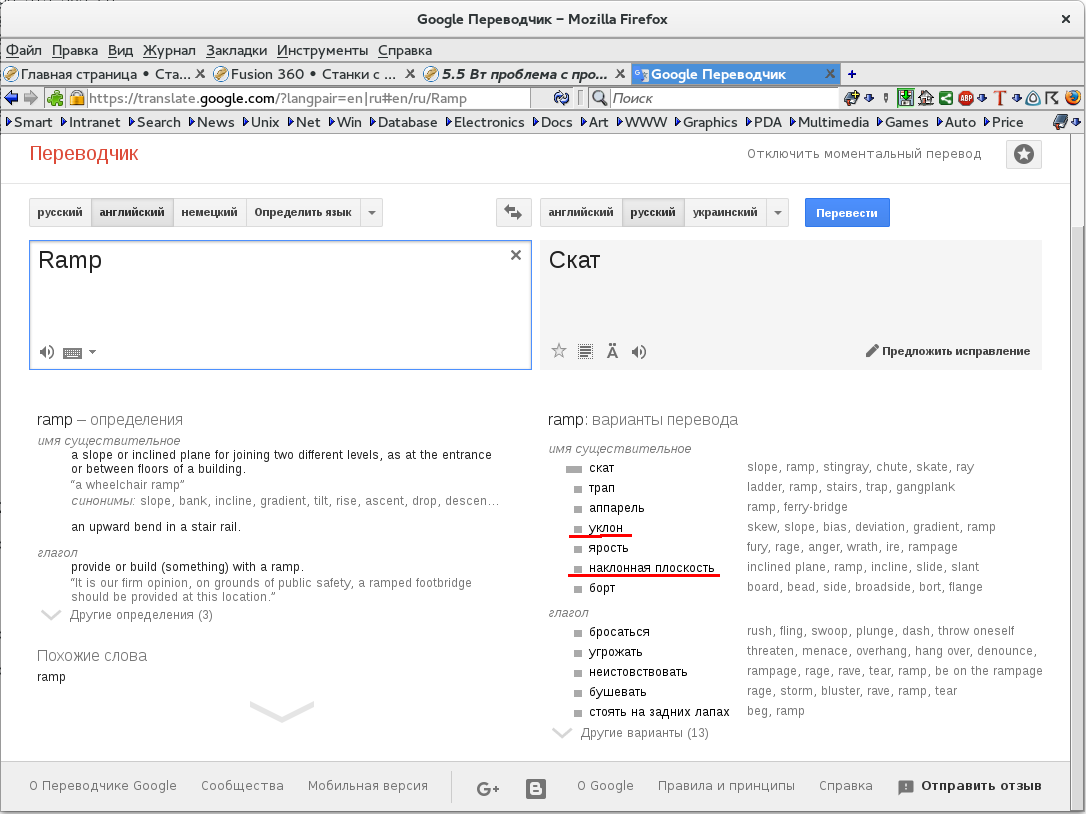Open the Smart bookmarks folder
This screenshot has height=814, width=1086.
click(x=29, y=122)
